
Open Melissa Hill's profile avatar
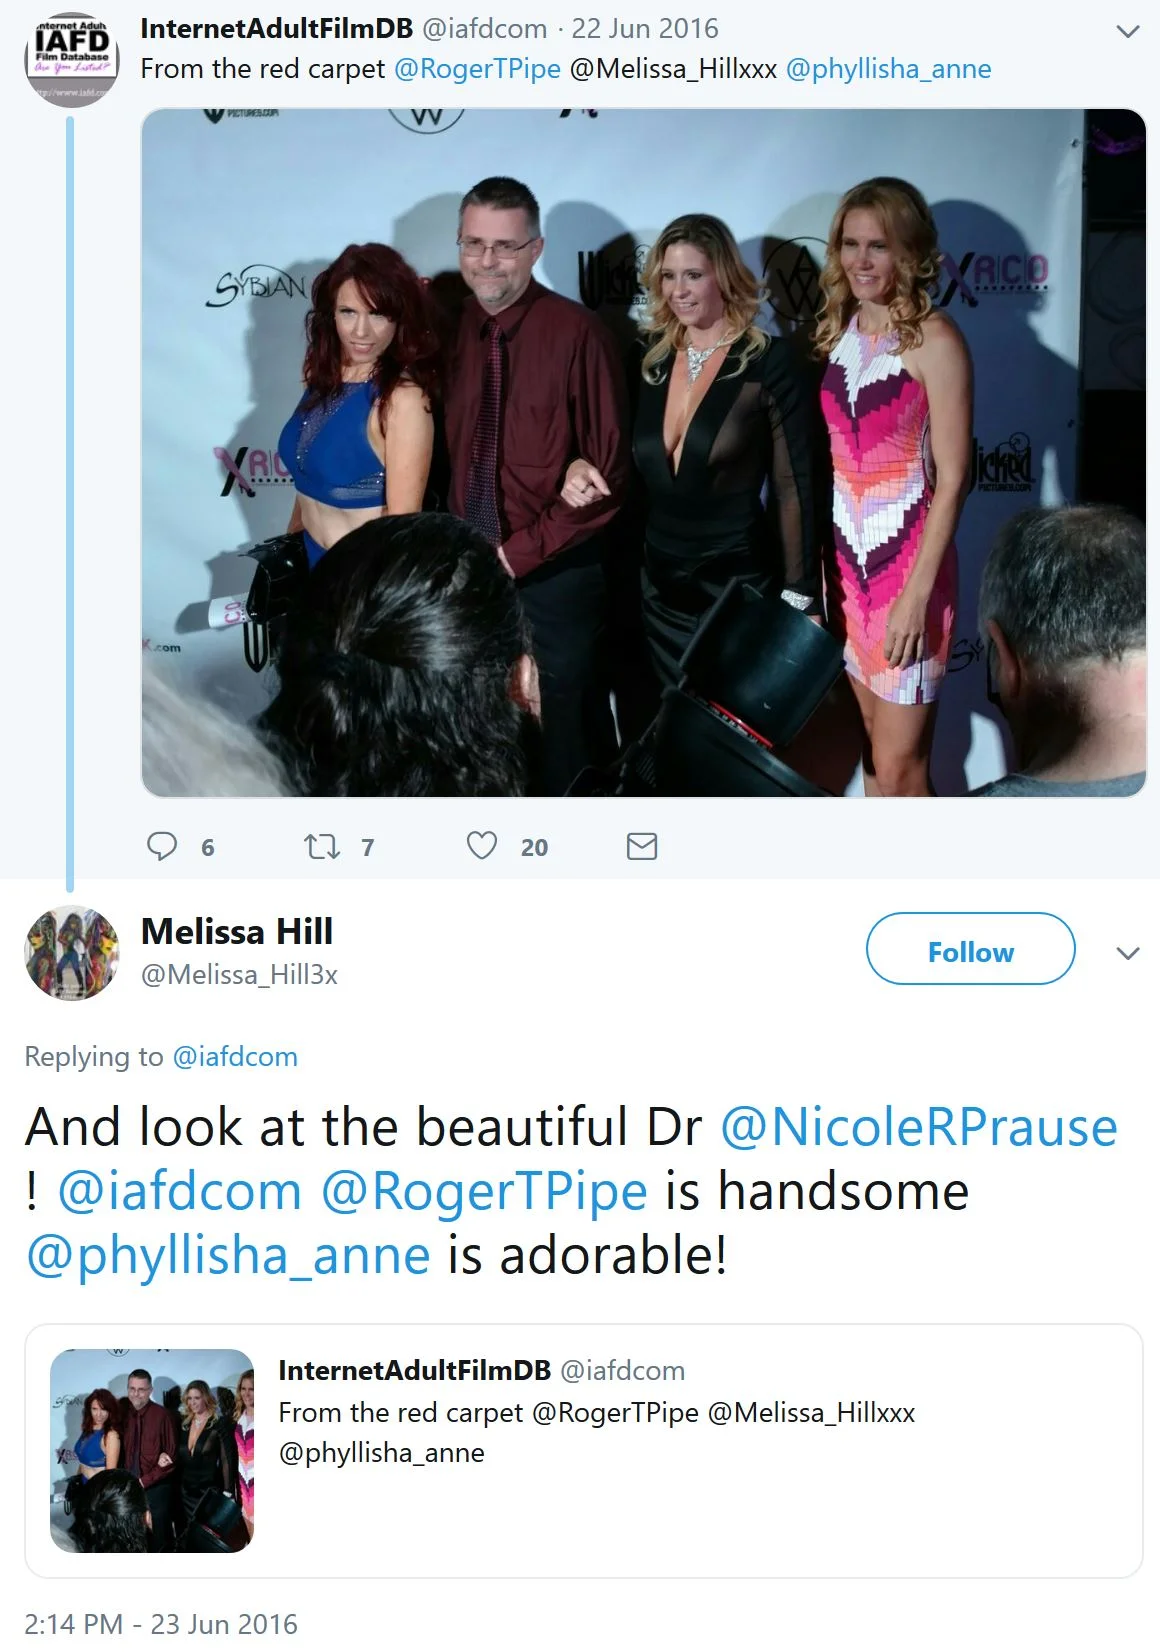(x=71, y=953)
